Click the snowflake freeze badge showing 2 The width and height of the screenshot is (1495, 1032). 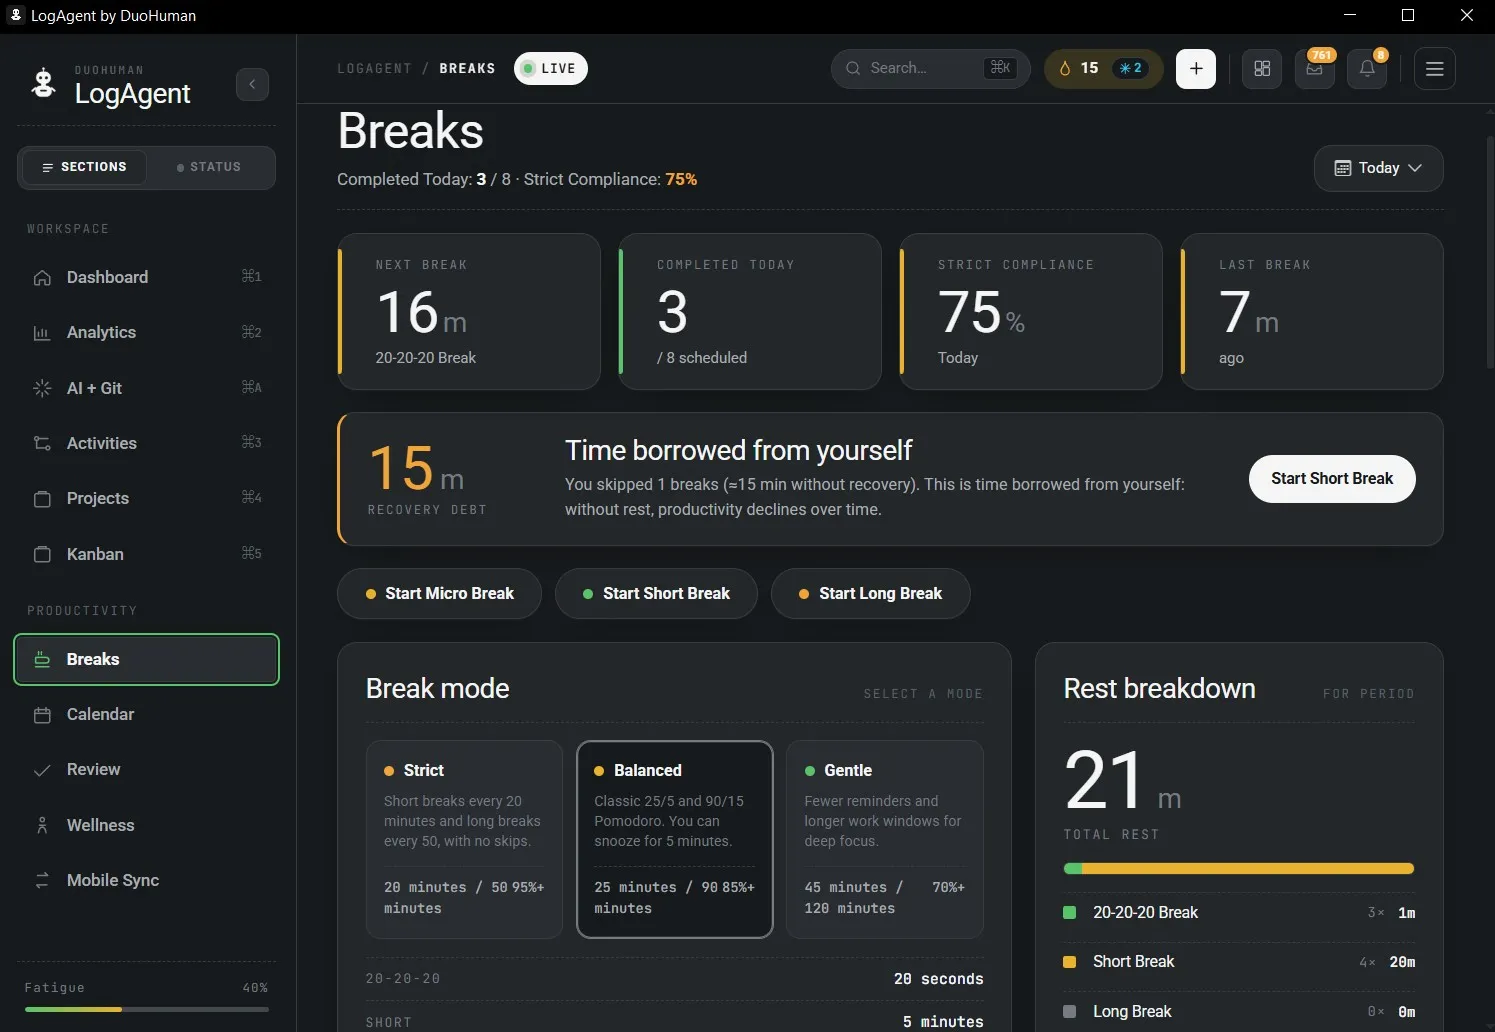[1131, 68]
